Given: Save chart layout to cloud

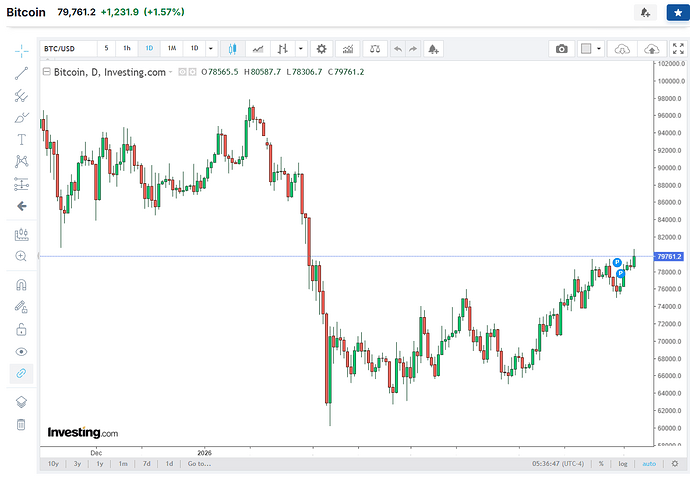Looking at the screenshot, I should (x=652, y=48).
